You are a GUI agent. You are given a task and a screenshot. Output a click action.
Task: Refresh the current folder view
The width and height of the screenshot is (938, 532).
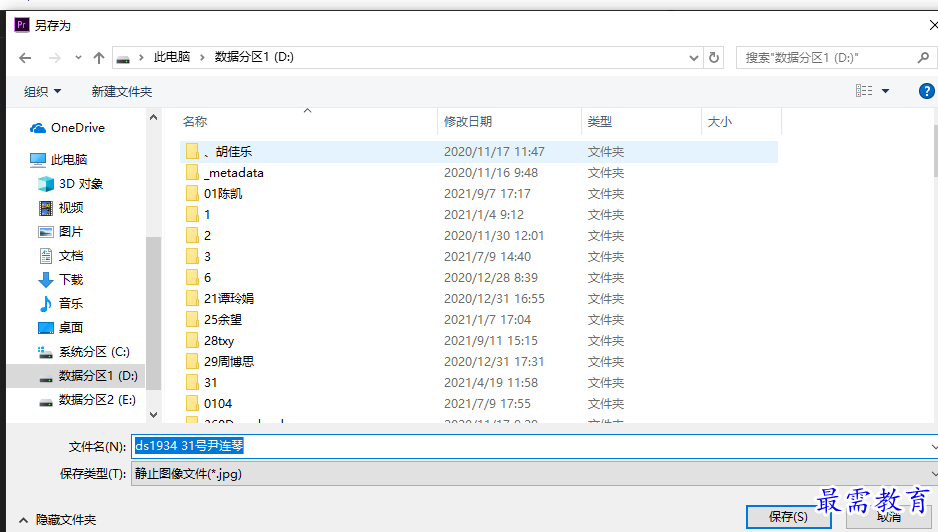[x=714, y=57]
